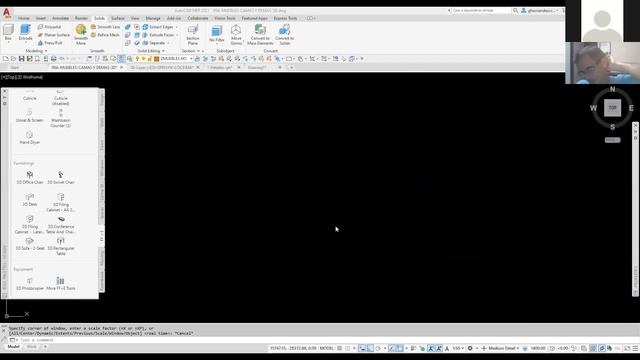Open the Extract Edges dropdown arrow
The width and height of the screenshot is (640, 360).
click(x=176, y=27)
